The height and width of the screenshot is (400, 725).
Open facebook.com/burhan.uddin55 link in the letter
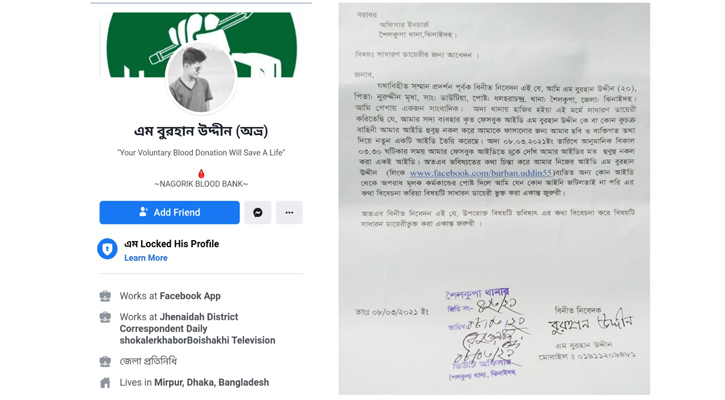(x=481, y=173)
